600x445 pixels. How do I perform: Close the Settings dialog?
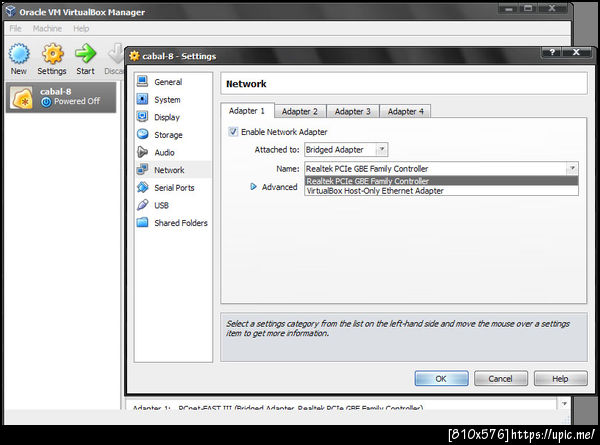coord(576,52)
